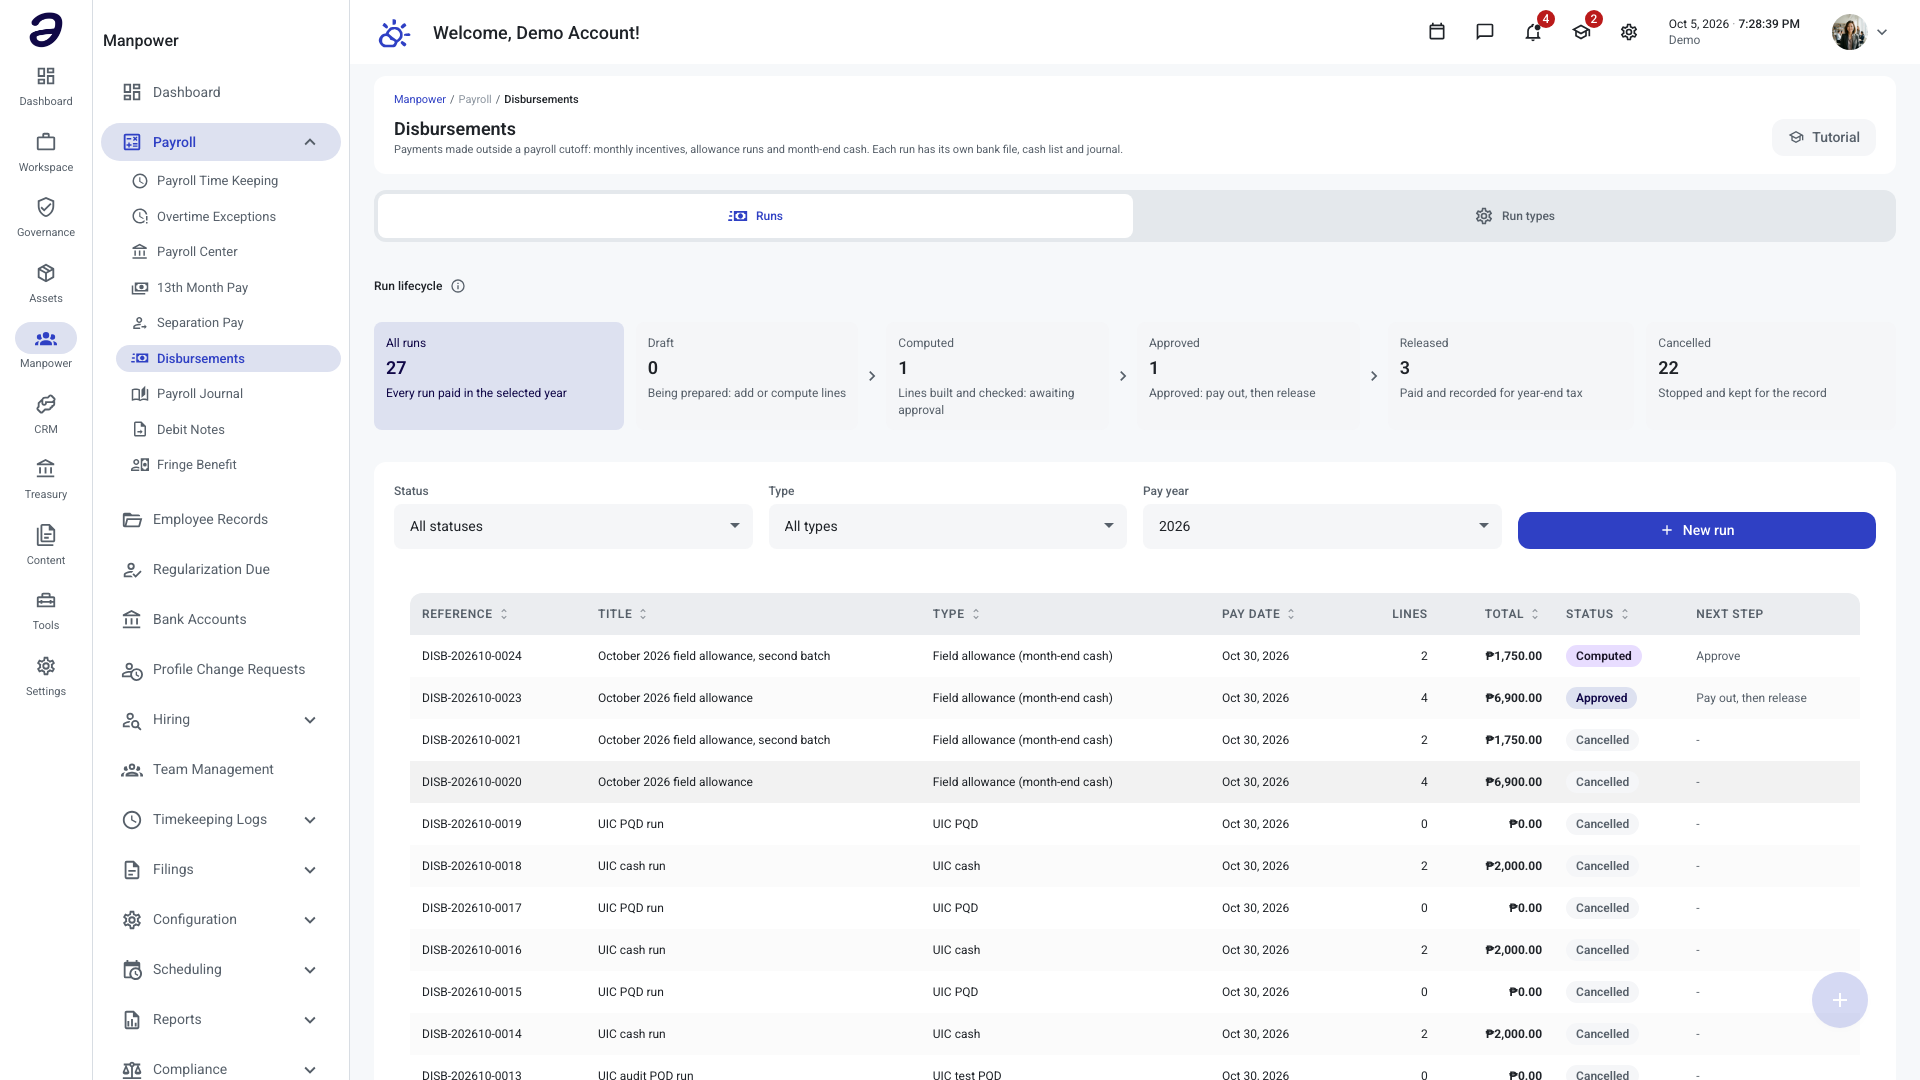Expand the Hiring menu section

click(x=310, y=720)
